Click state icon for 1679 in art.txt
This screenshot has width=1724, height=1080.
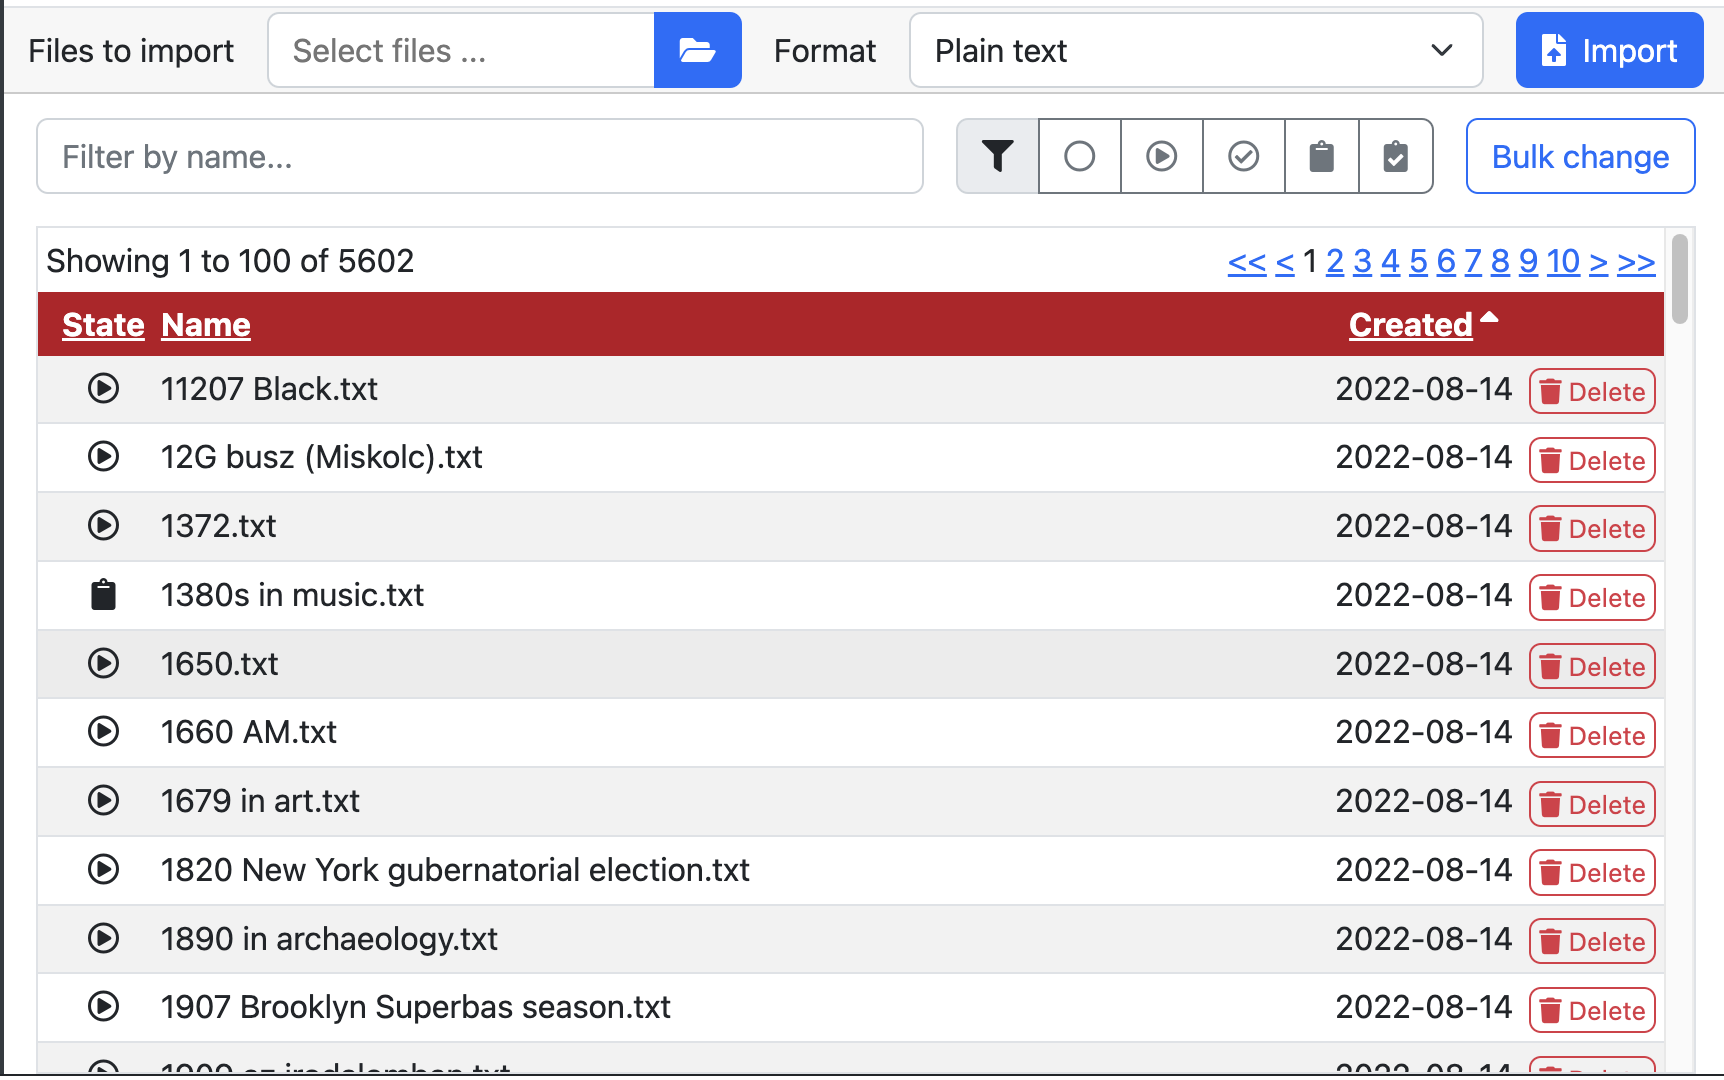[x=103, y=800]
